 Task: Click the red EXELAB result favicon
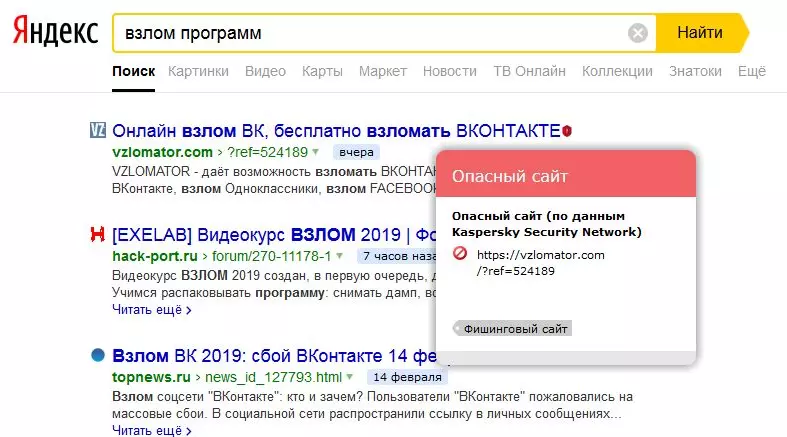(98, 235)
